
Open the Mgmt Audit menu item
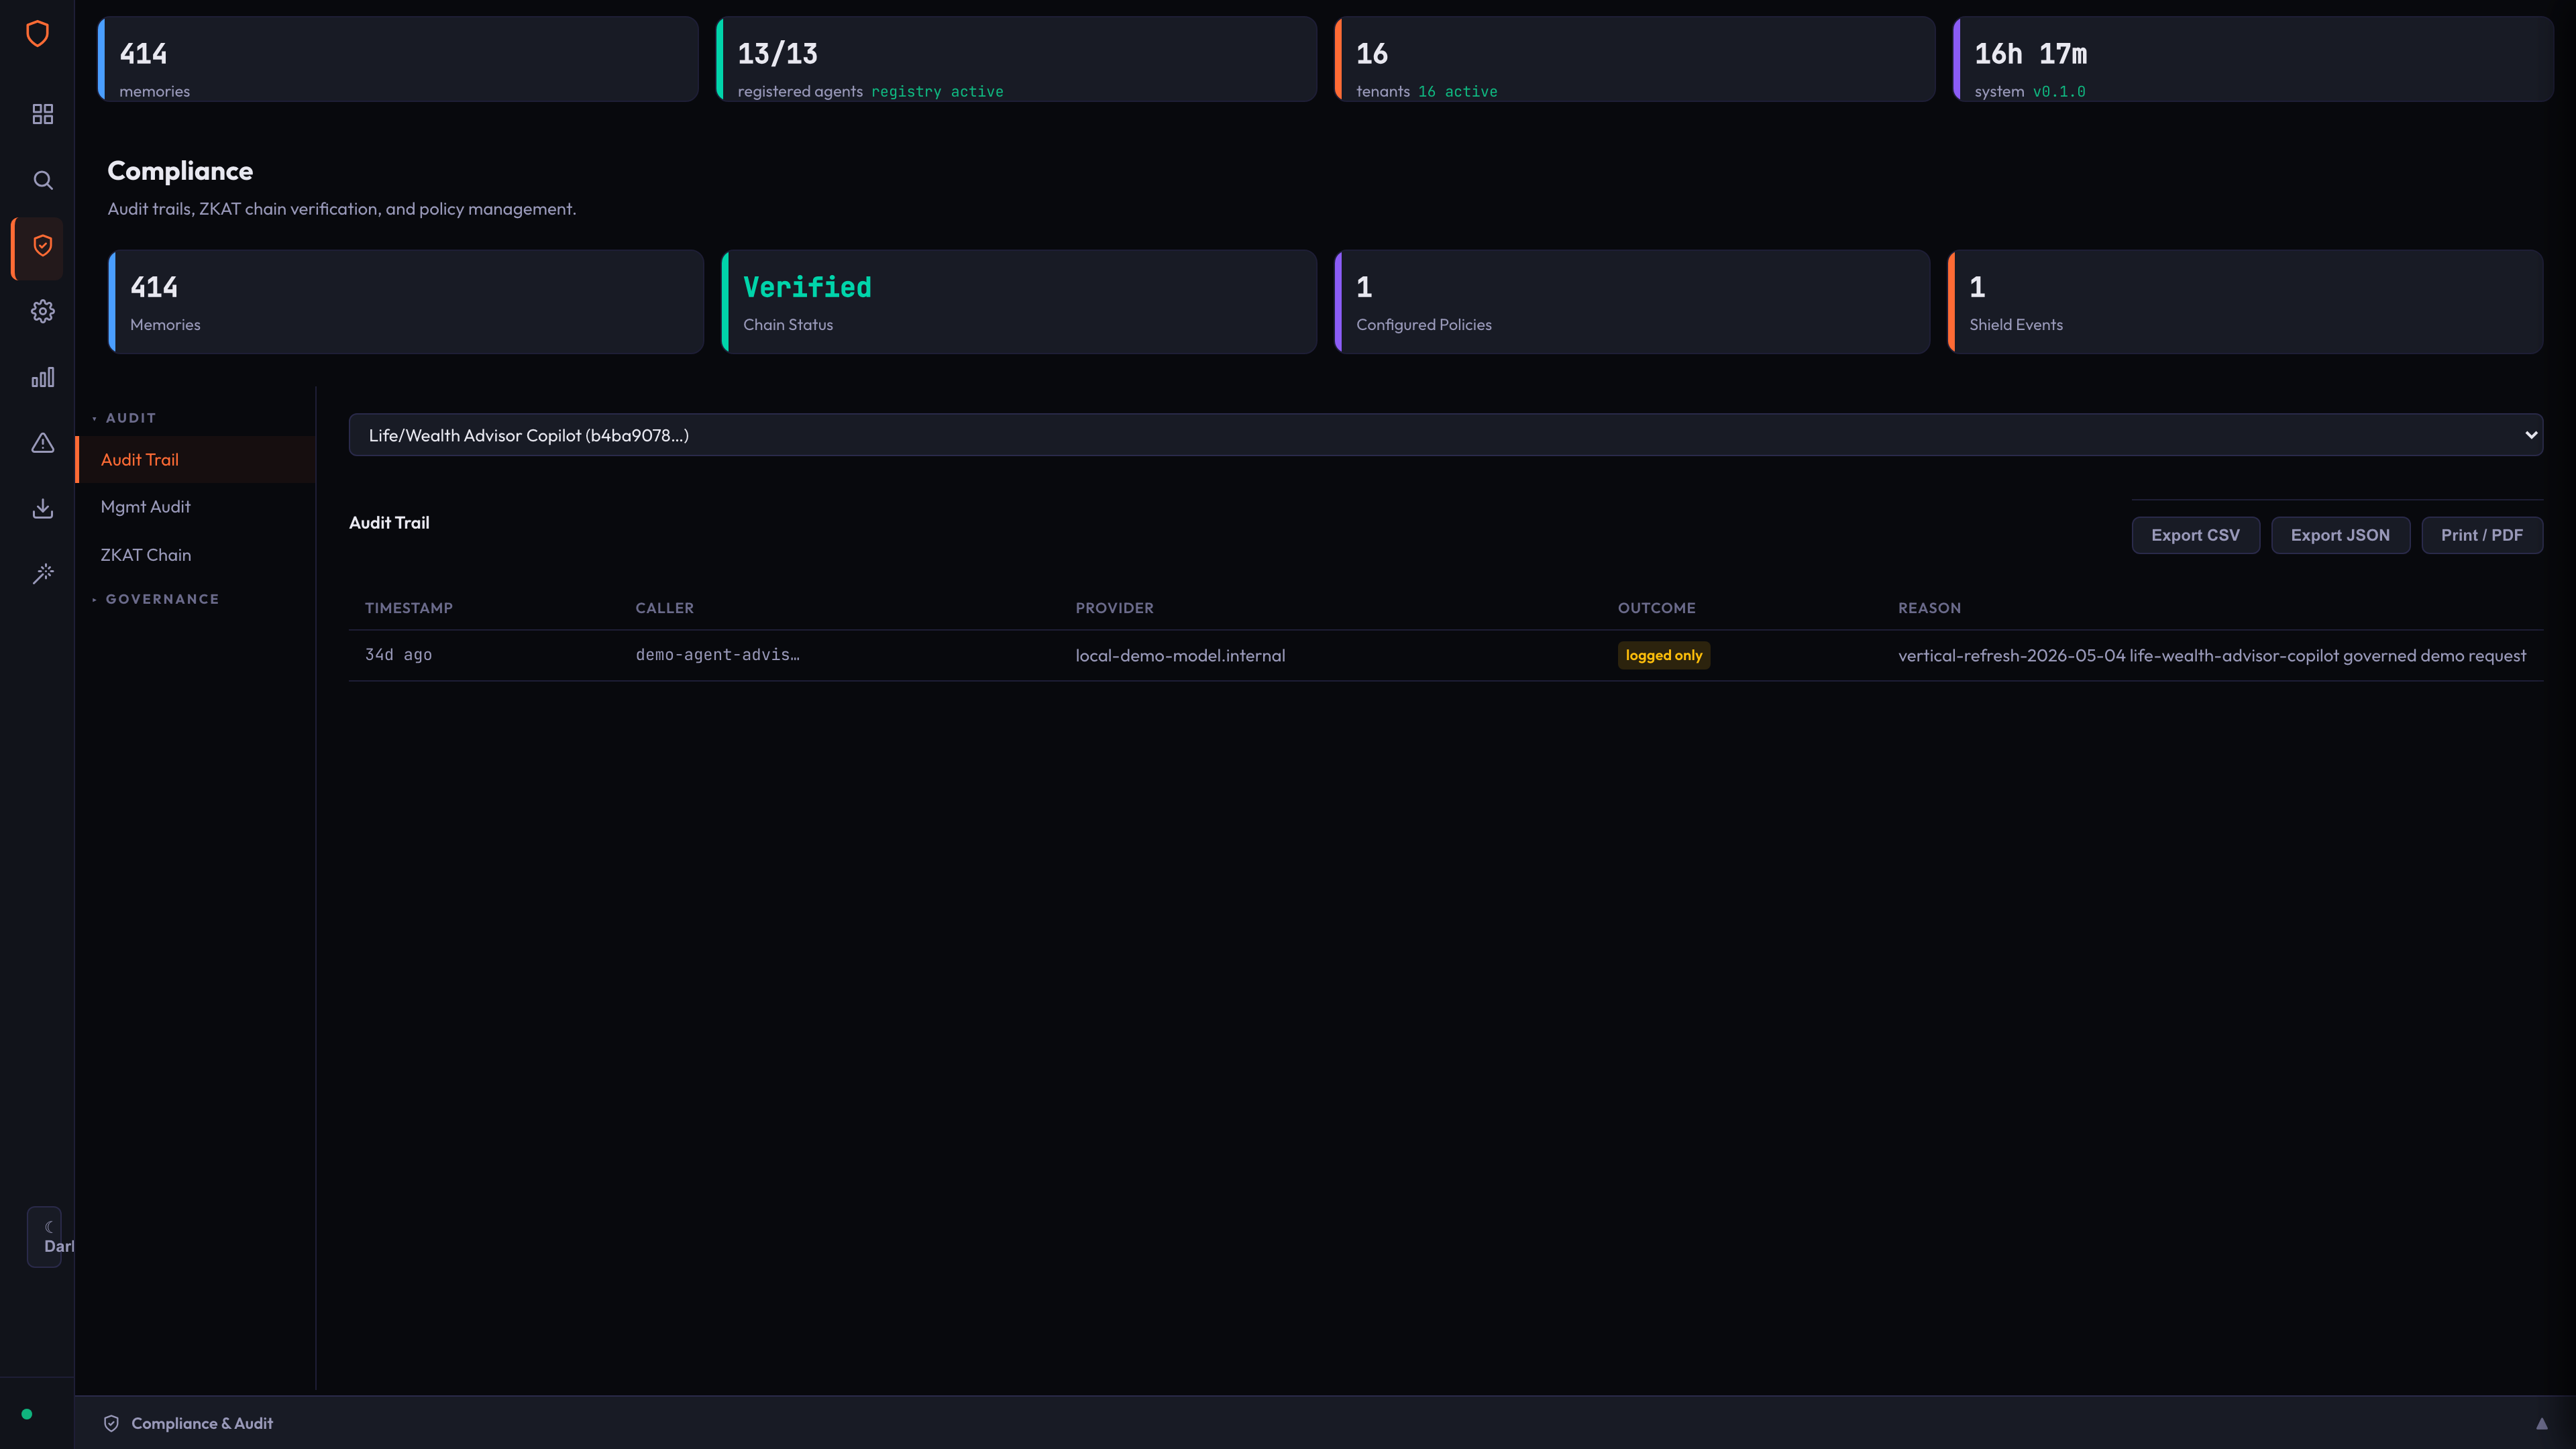(196, 507)
